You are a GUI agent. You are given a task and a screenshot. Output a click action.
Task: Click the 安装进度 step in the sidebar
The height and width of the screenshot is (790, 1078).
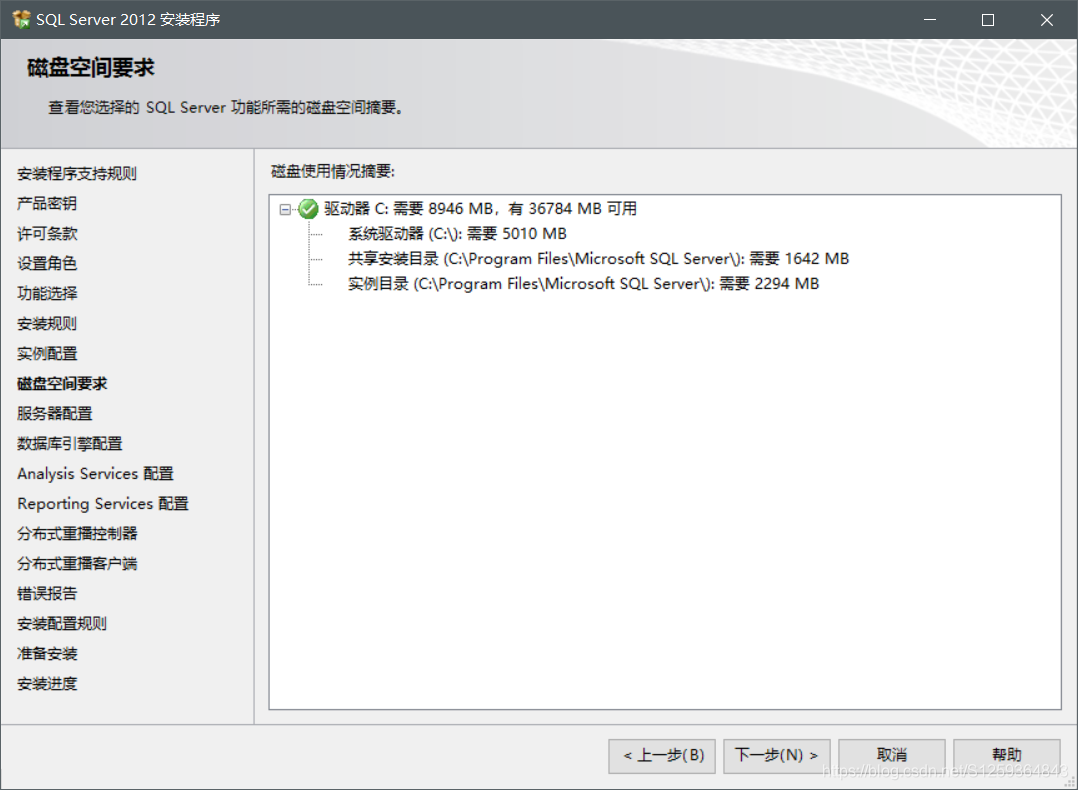coord(47,683)
